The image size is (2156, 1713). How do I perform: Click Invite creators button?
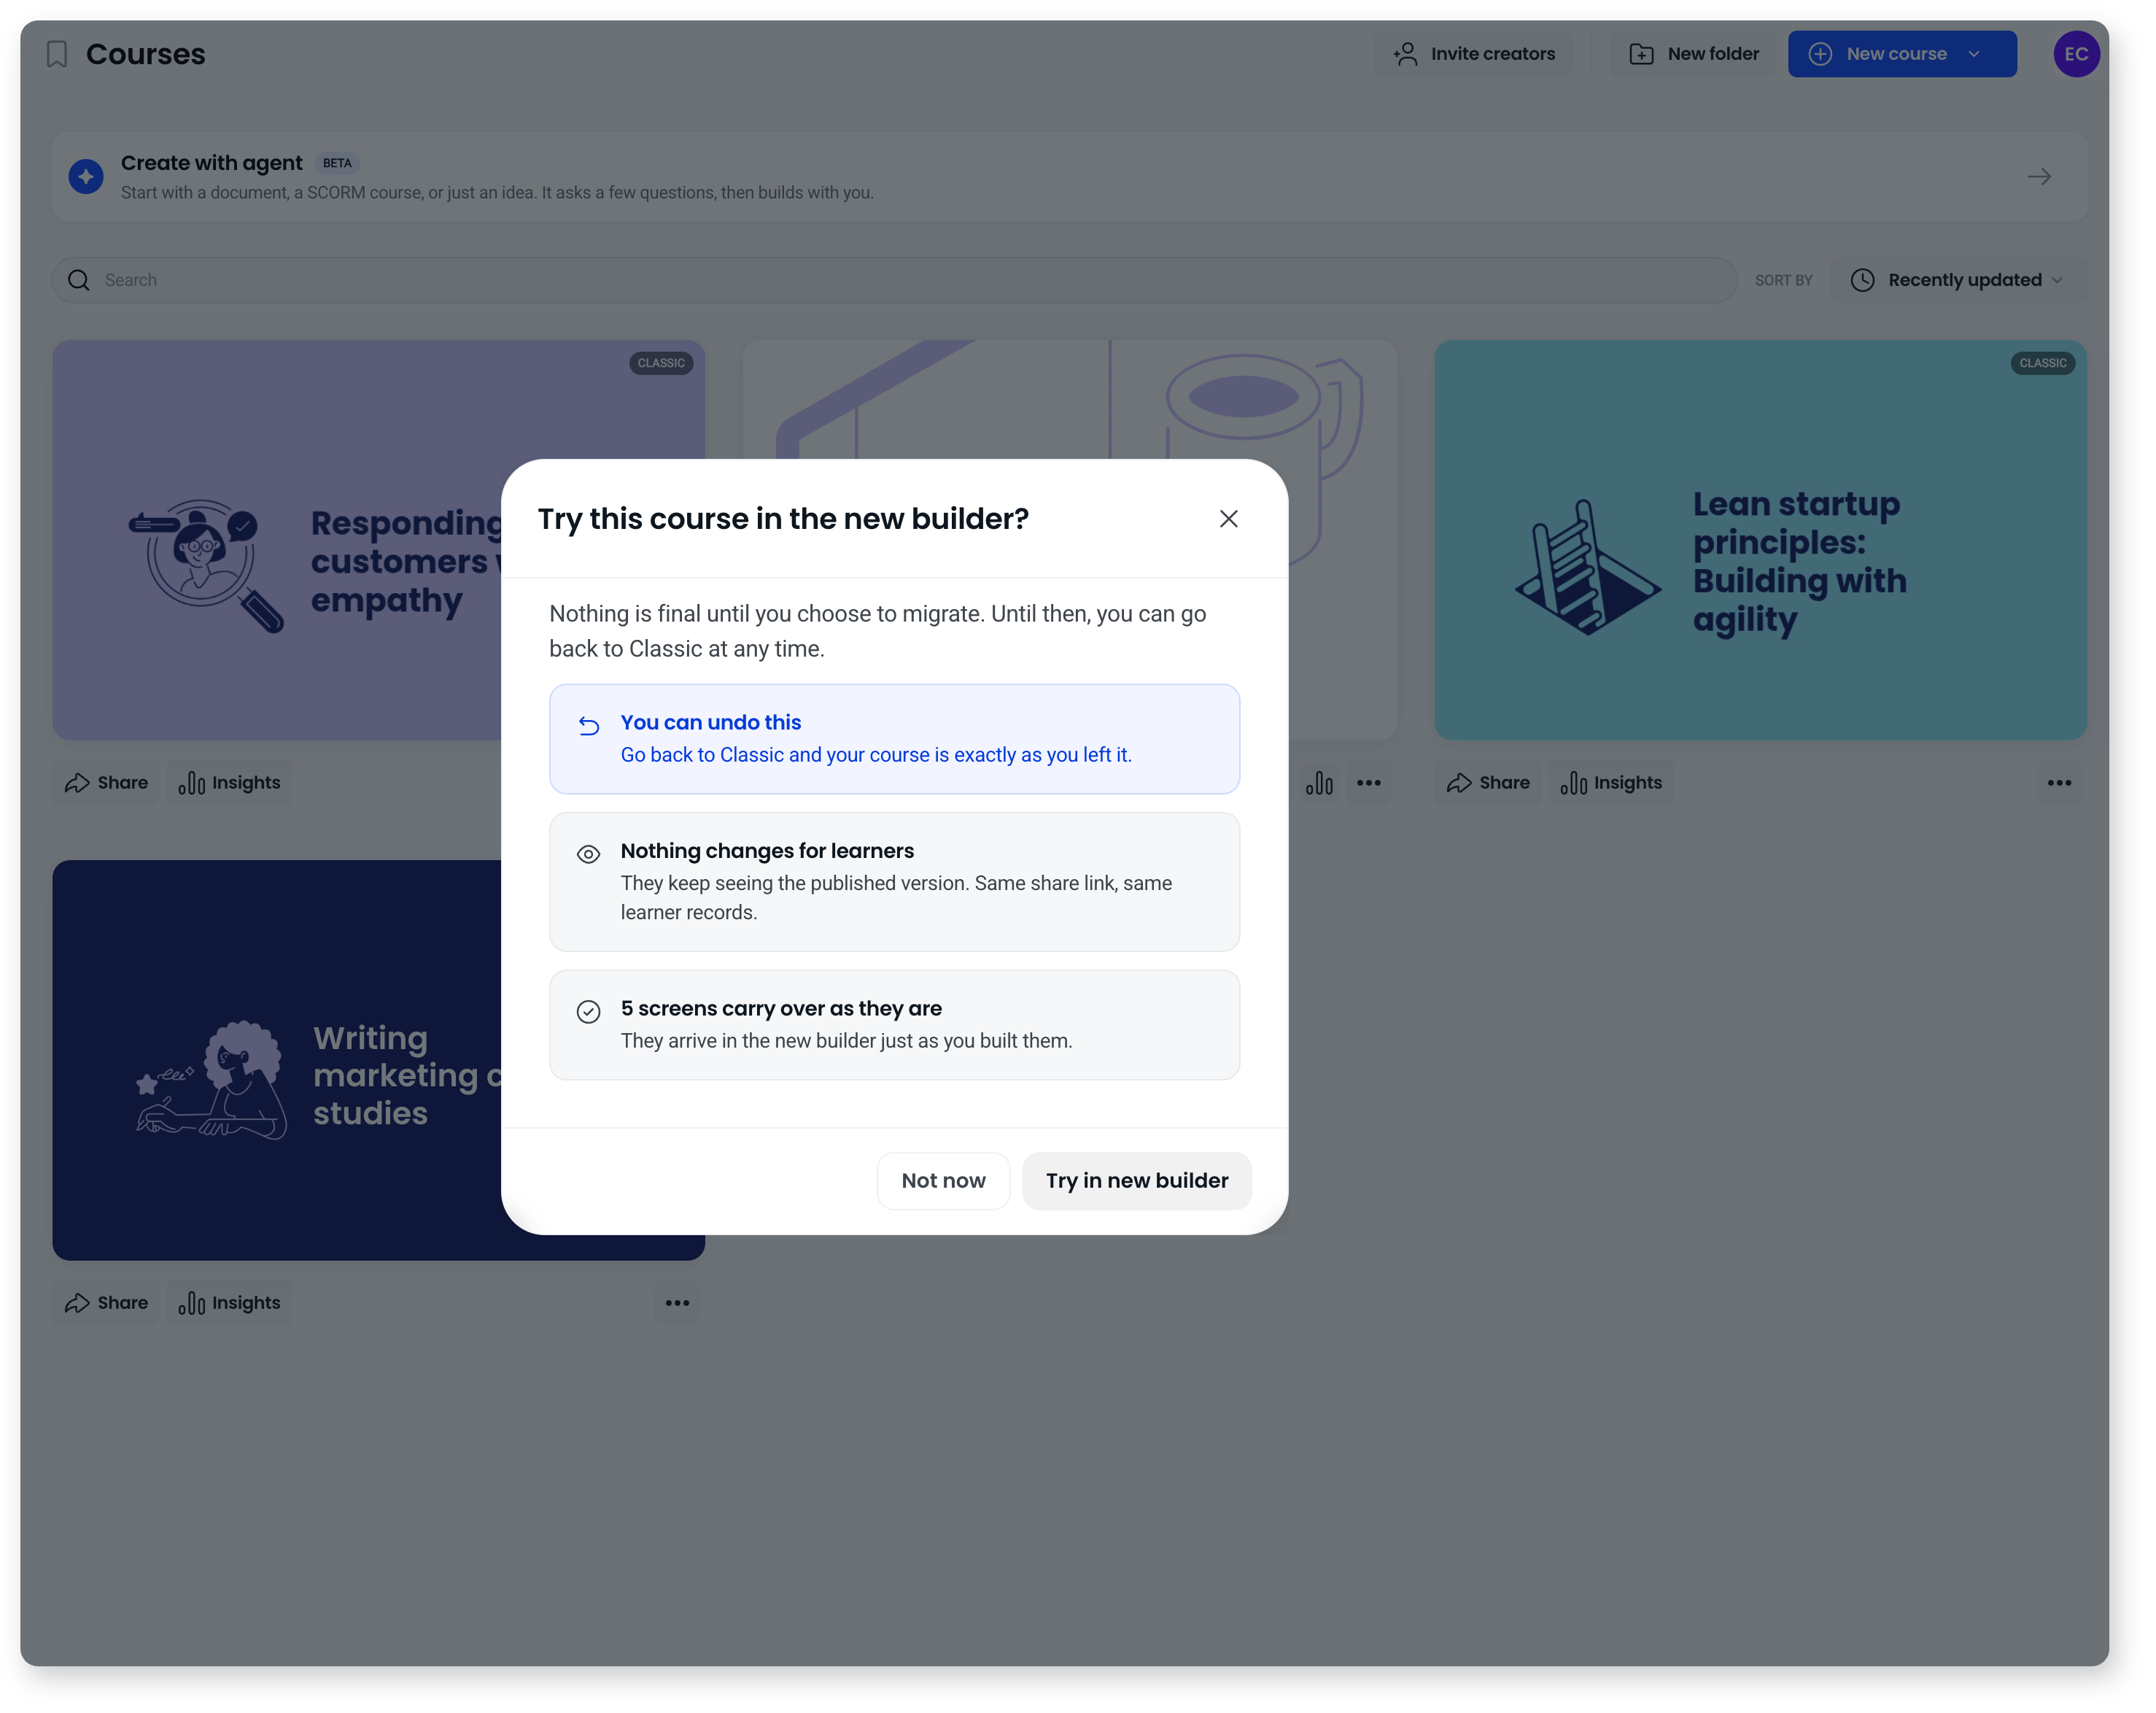pyautogui.click(x=1473, y=54)
